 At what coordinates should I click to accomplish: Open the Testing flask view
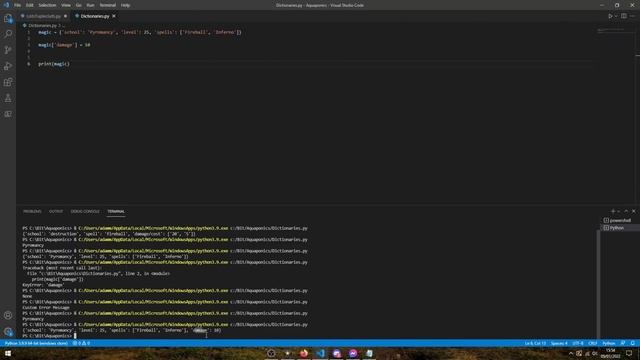click(8, 98)
